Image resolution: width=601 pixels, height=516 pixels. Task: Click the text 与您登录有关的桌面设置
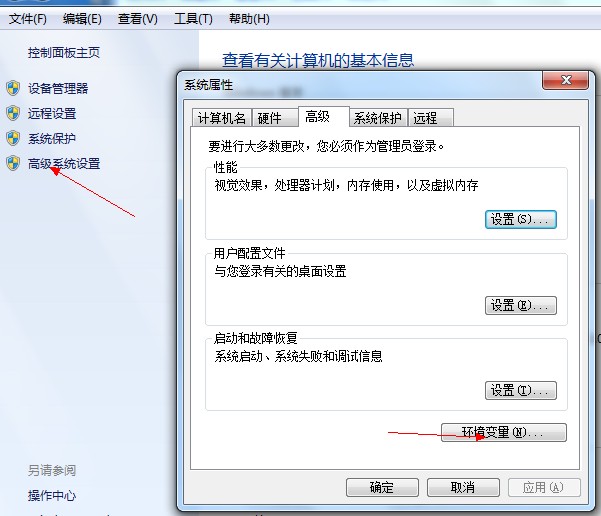(x=280, y=271)
